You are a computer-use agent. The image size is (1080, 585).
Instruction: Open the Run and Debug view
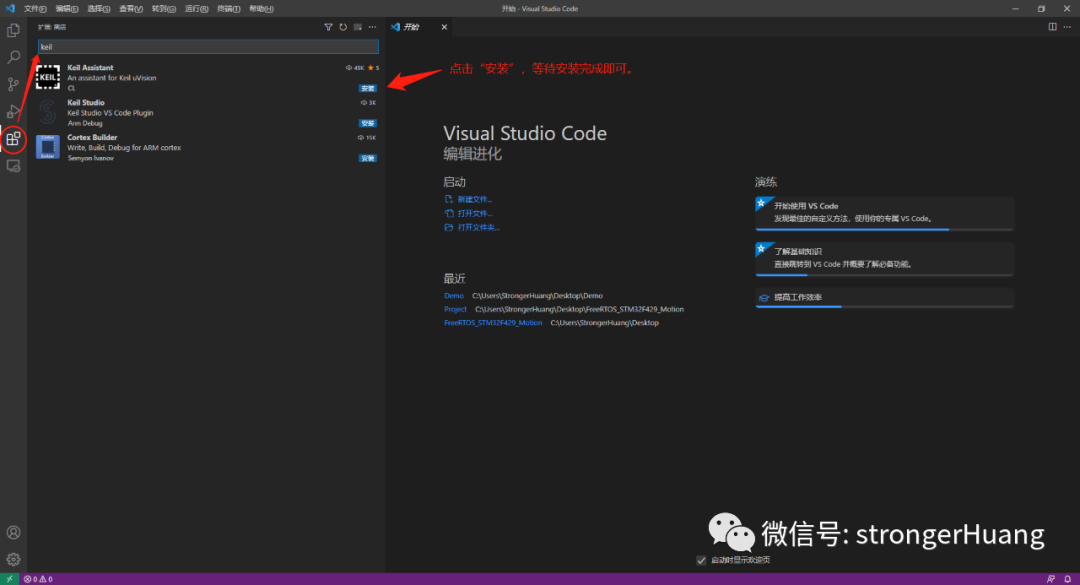[13, 111]
